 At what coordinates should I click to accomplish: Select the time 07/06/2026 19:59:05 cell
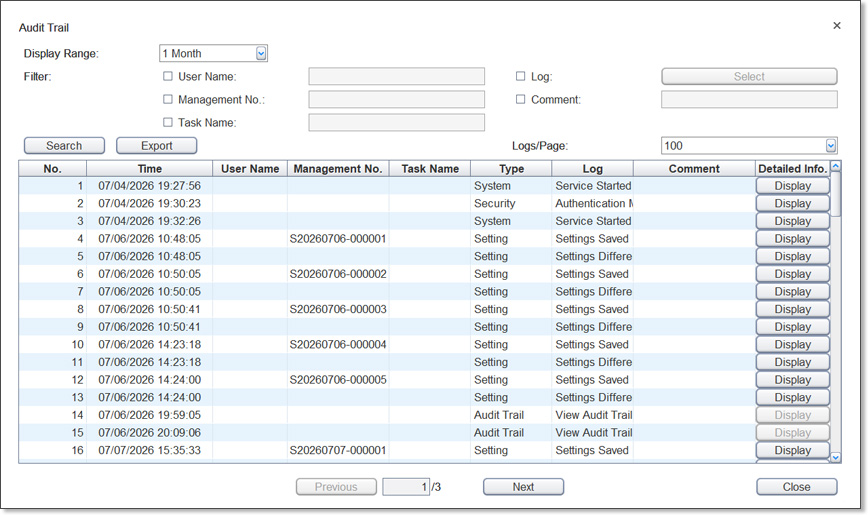[149, 415]
